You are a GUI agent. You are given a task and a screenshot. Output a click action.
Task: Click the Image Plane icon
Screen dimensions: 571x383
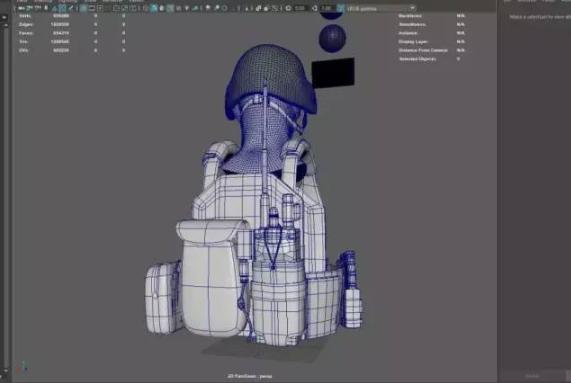coord(55,8)
